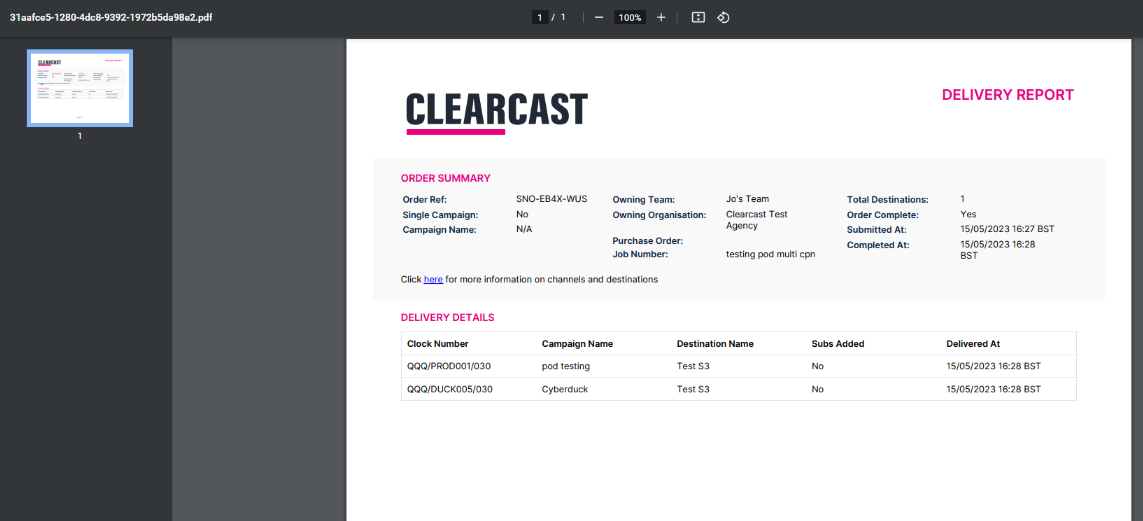Image resolution: width=1143 pixels, height=521 pixels.
Task: Click the Order Complete label
Action: click(x=883, y=215)
